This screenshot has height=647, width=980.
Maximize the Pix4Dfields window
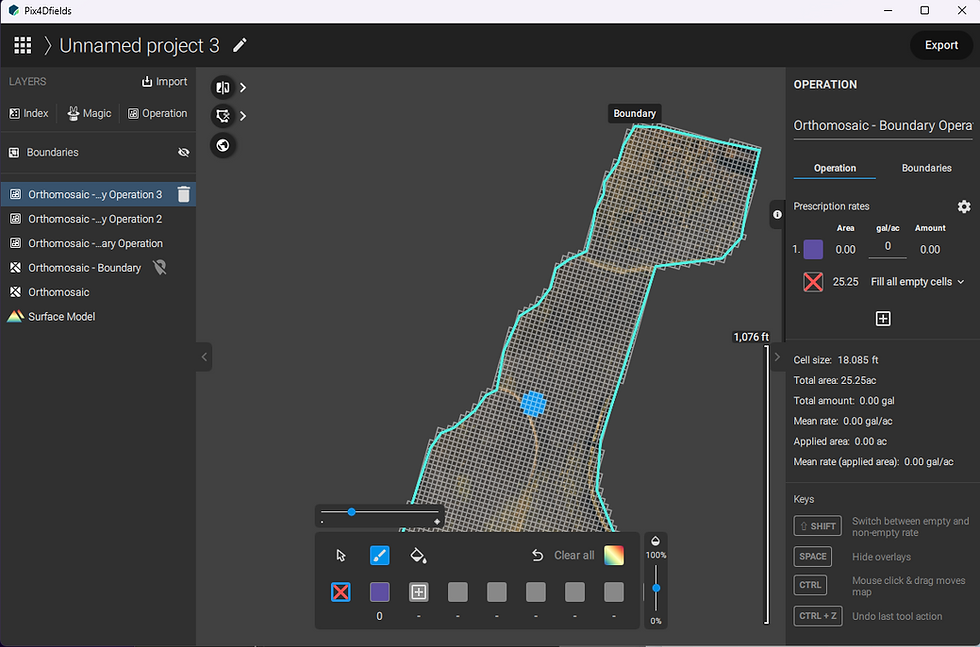pyautogui.click(x=924, y=11)
